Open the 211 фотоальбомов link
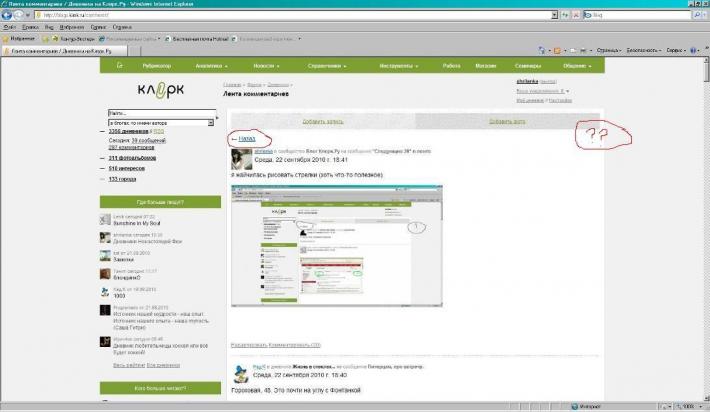 click(132, 158)
